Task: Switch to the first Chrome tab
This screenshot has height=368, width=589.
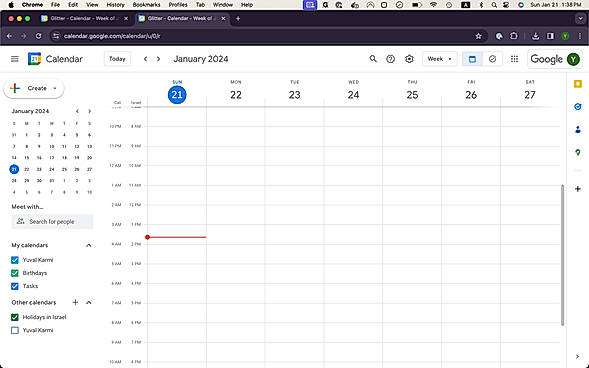Action: coord(84,18)
